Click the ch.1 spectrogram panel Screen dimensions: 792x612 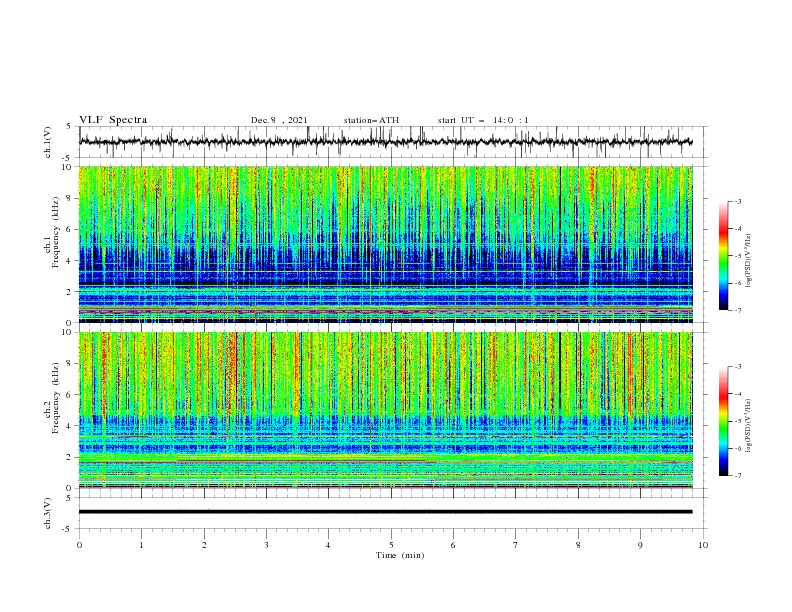tap(386, 244)
